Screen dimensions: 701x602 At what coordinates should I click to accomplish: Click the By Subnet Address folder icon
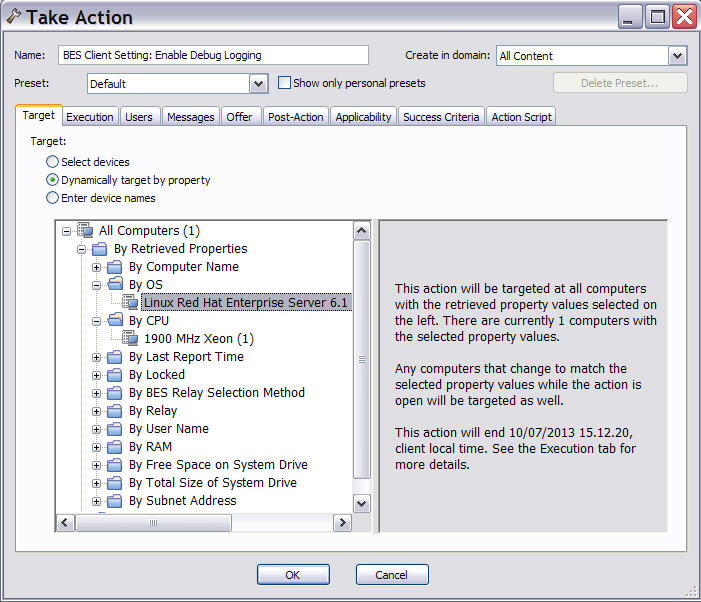tap(115, 501)
